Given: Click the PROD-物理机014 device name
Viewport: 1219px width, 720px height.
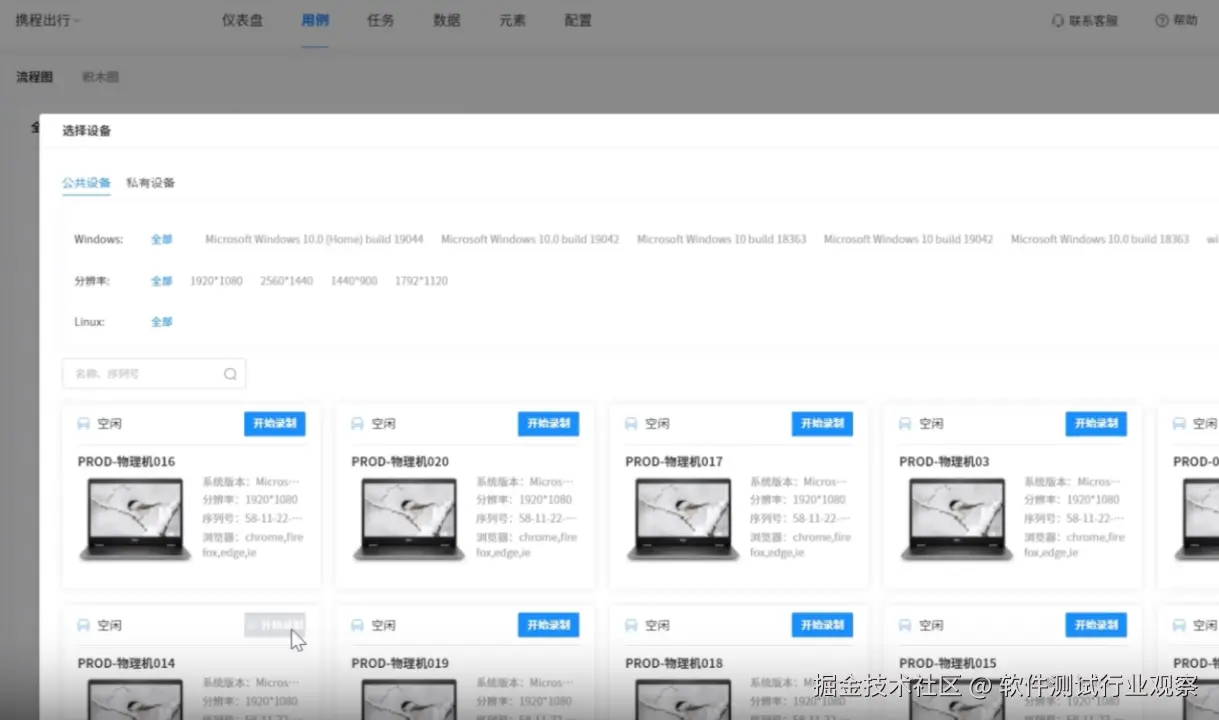Looking at the screenshot, I should coord(126,663).
